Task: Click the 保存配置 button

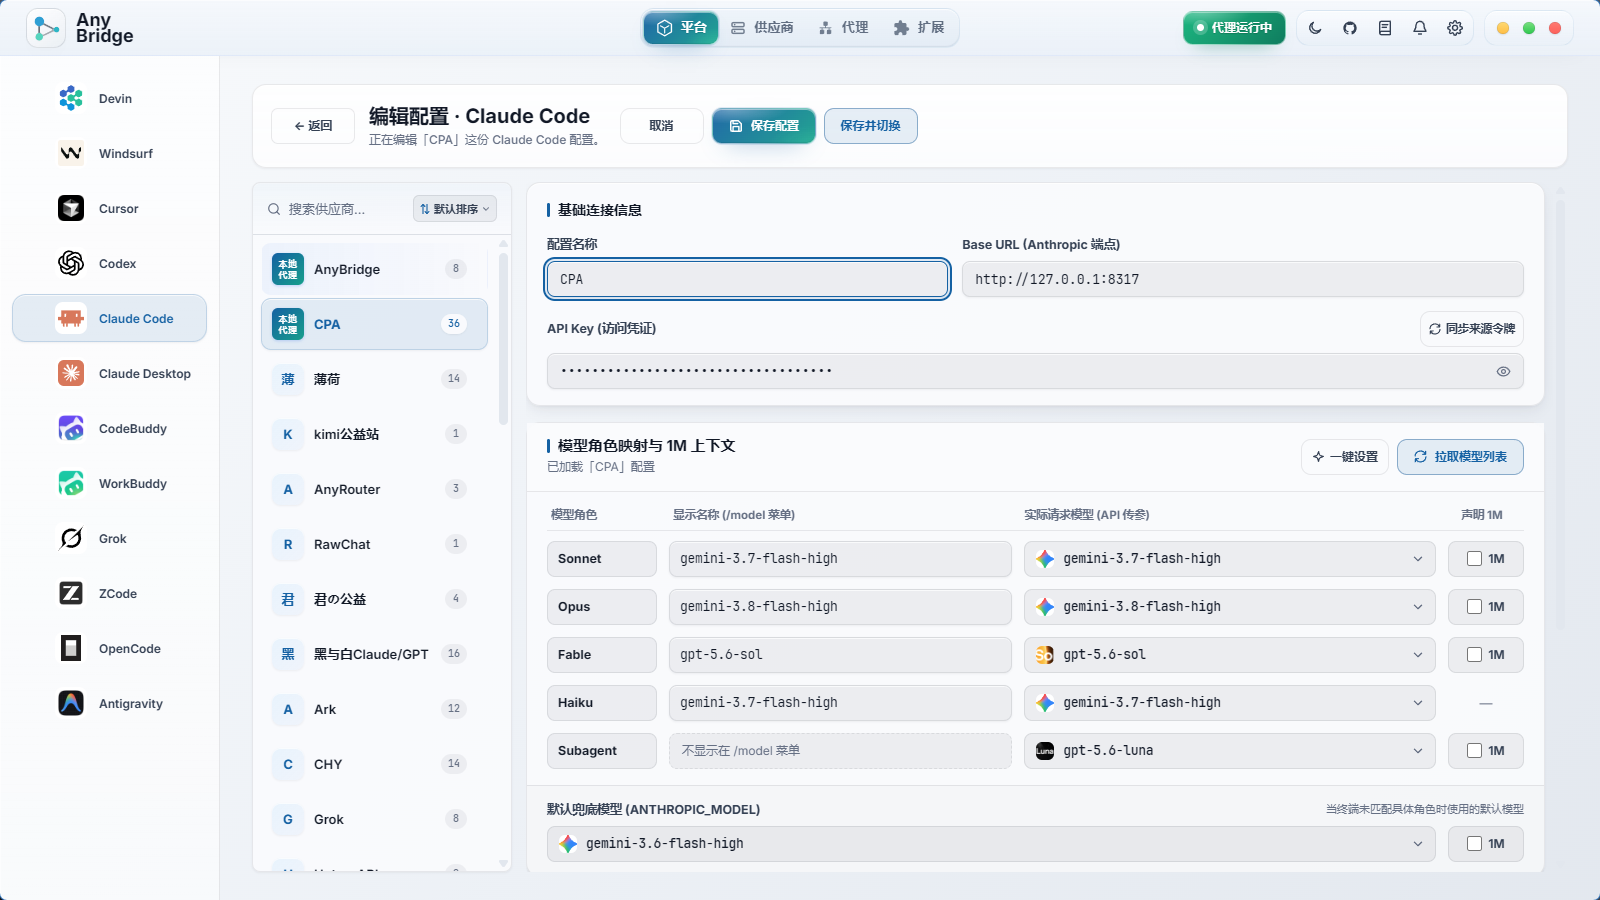Action: [x=764, y=126]
